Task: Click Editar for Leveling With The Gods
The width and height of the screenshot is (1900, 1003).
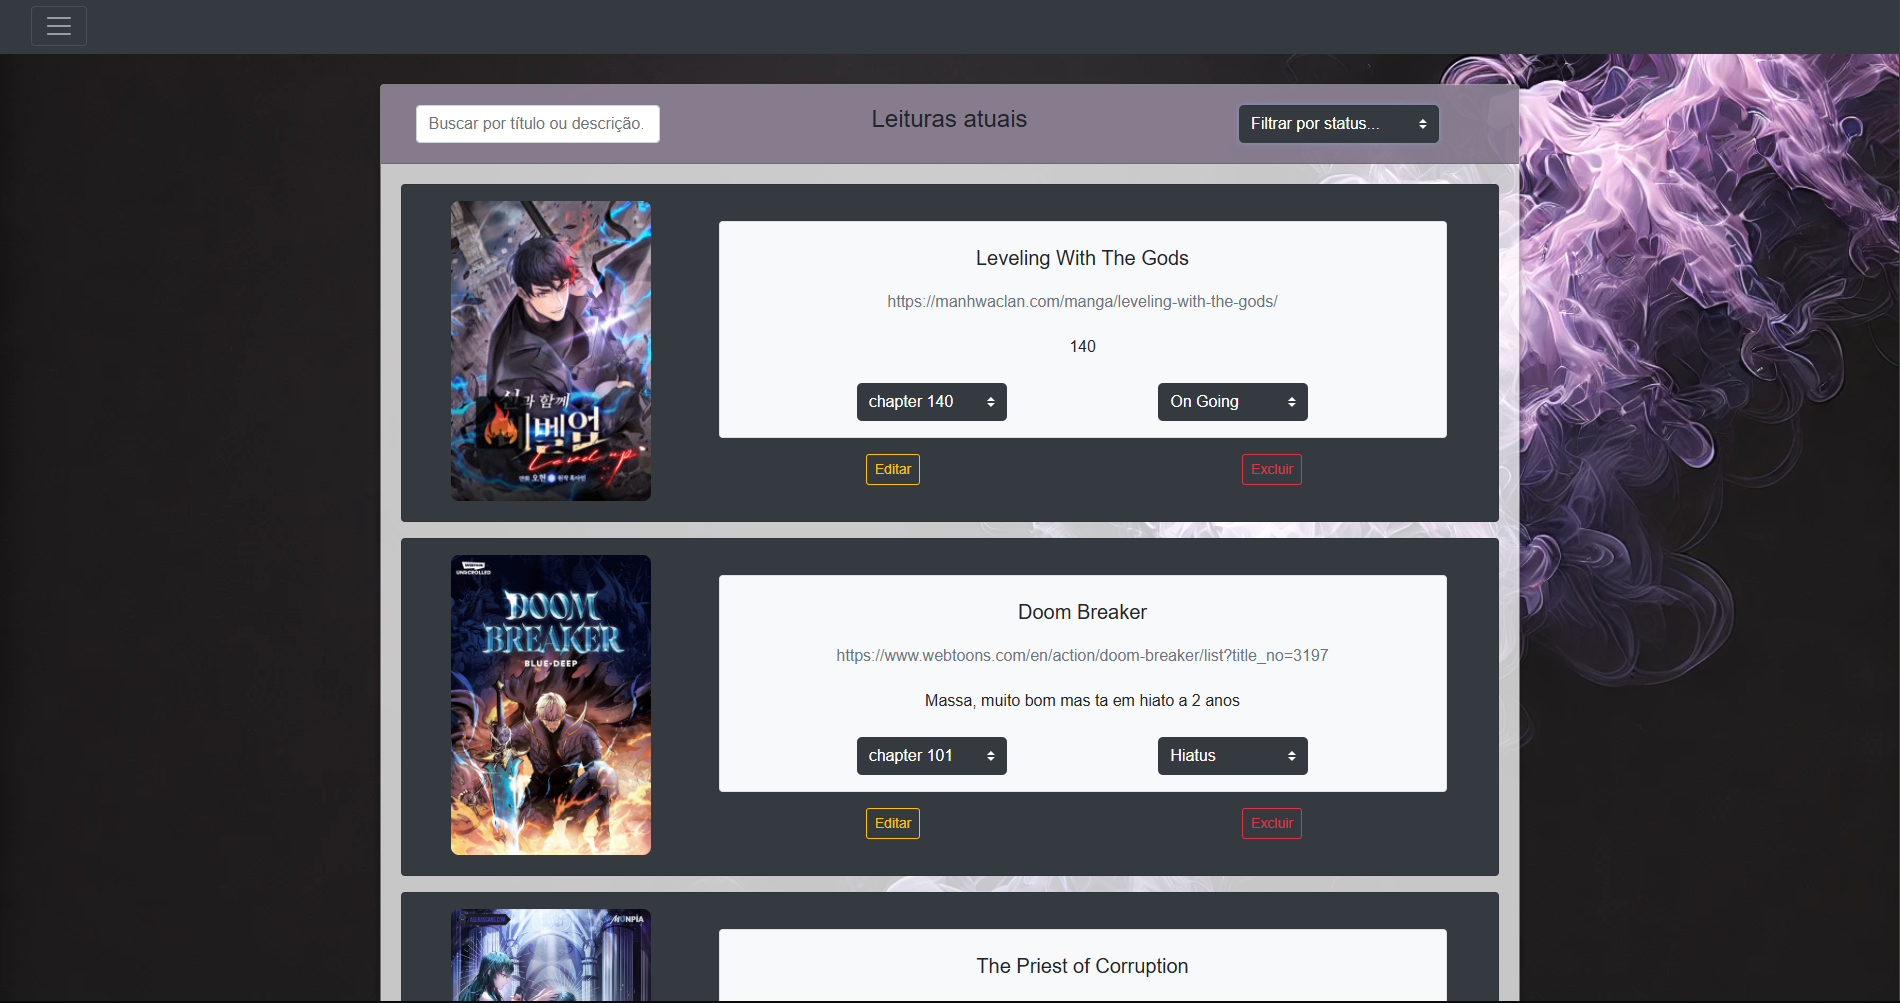Action: (x=892, y=469)
